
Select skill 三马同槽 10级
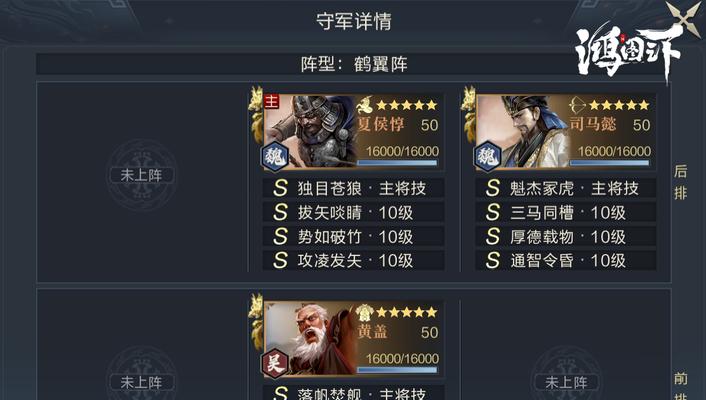coord(566,212)
